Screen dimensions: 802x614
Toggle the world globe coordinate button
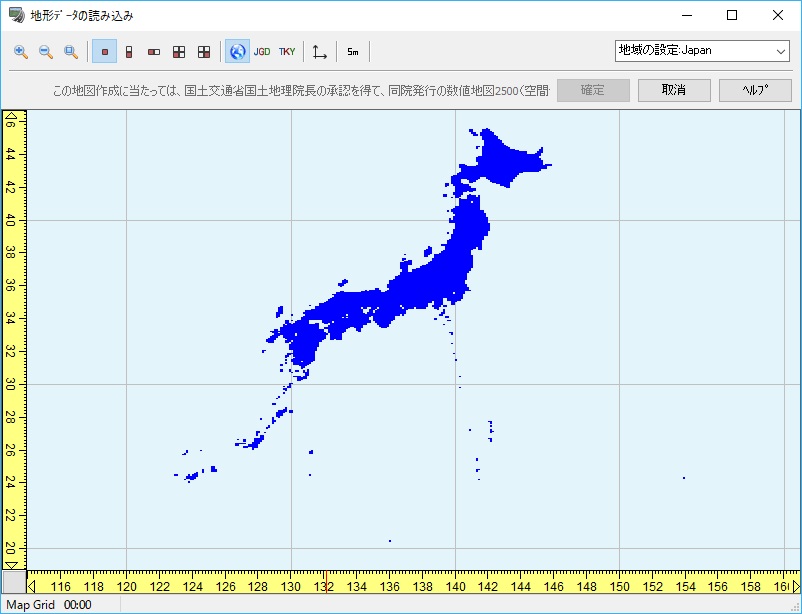click(x=237, y=51)
